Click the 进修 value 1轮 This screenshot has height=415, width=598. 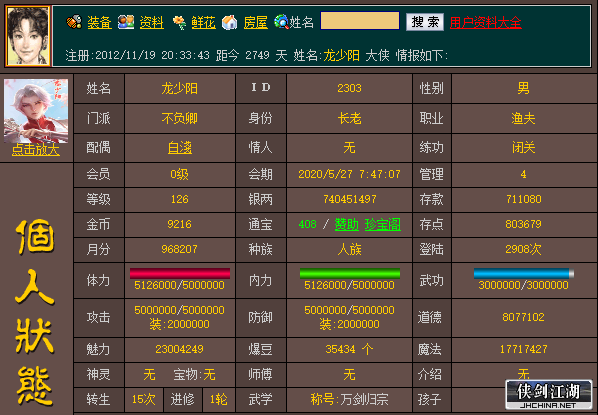click(x=219, y=400)
